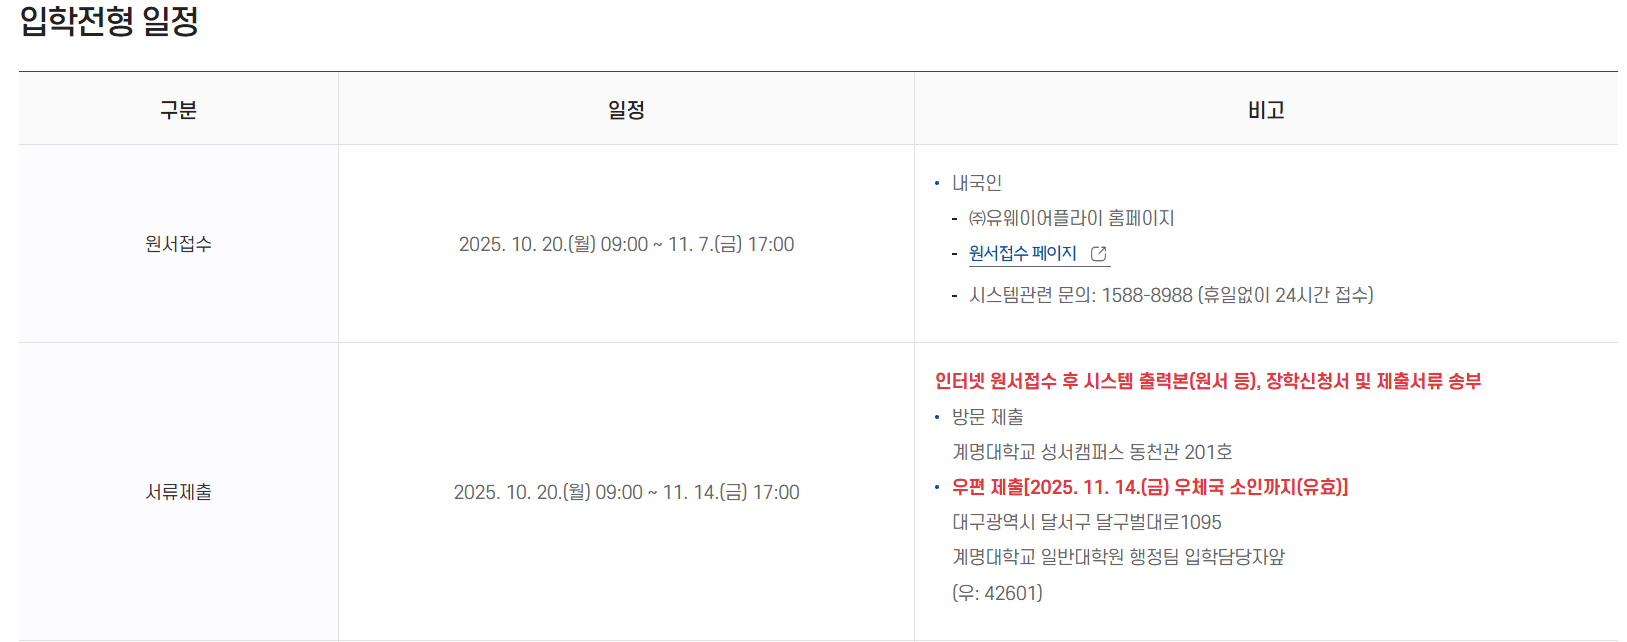Click the 성서캠퍼스 동천관 201호 address line
1627x642 pixels.
tap(1091, 452)
